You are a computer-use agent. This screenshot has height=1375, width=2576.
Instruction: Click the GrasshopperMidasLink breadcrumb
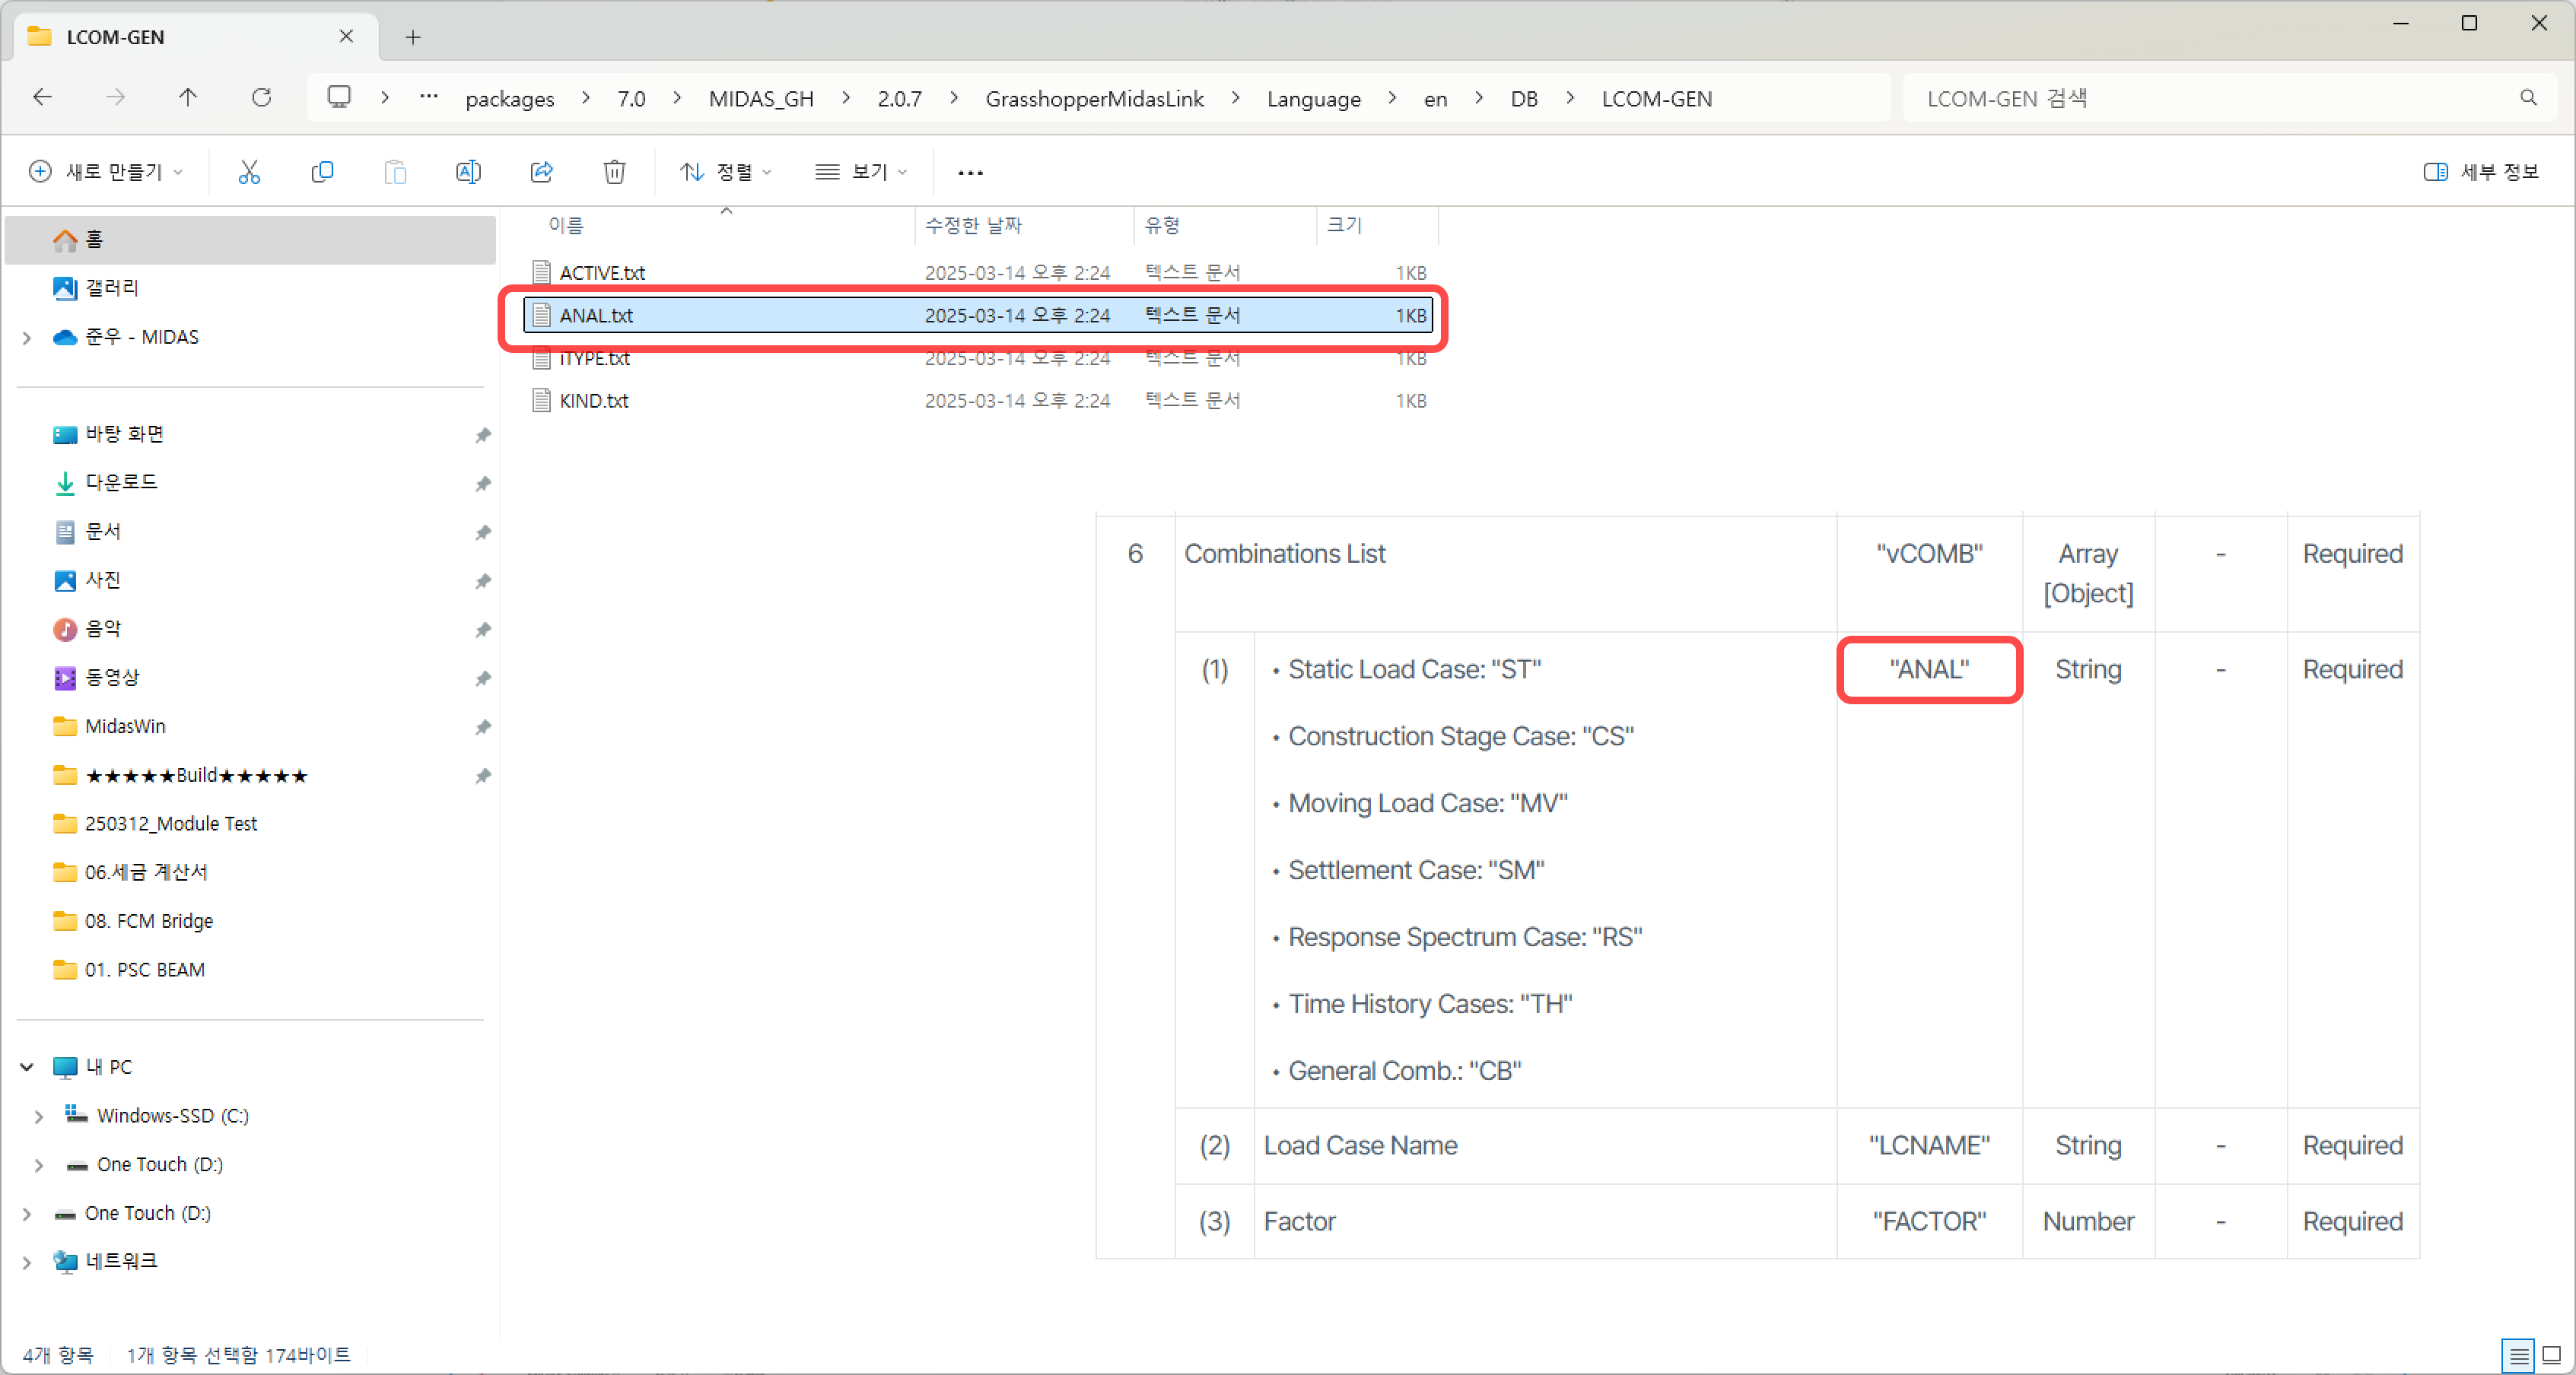click(x=1094, y=98)
